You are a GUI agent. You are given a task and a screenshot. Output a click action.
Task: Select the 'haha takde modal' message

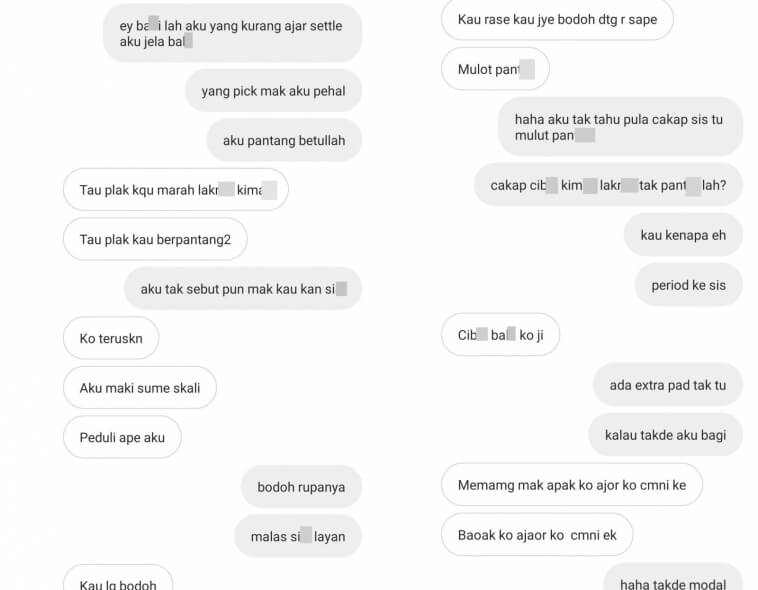pos(673,578)
